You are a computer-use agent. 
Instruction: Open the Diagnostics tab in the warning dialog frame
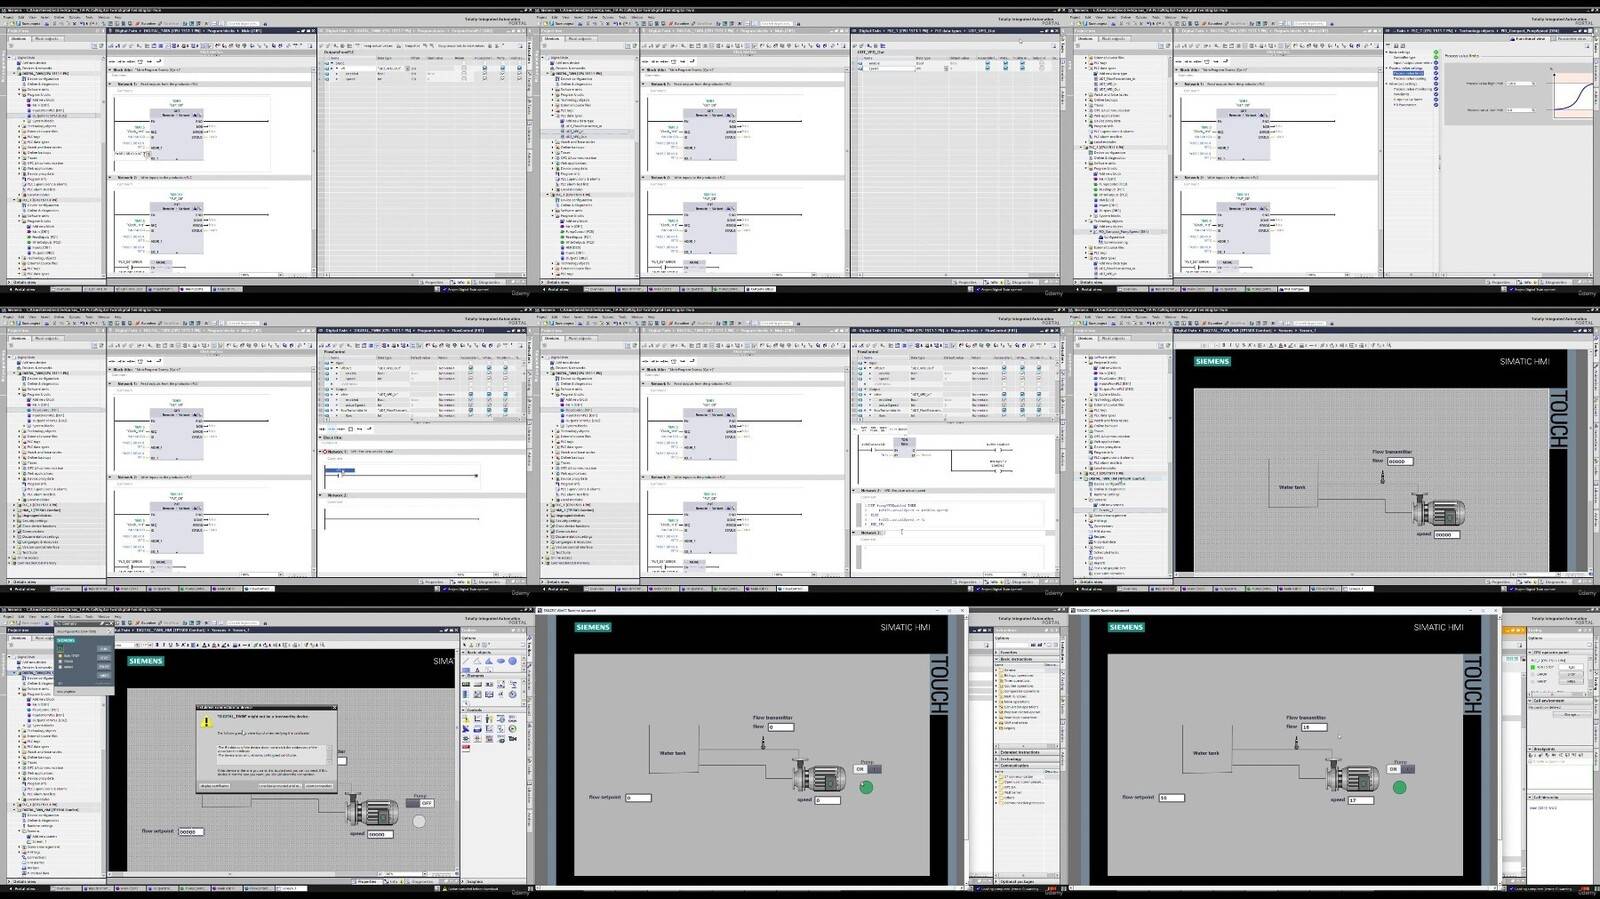tap(420, 881)
